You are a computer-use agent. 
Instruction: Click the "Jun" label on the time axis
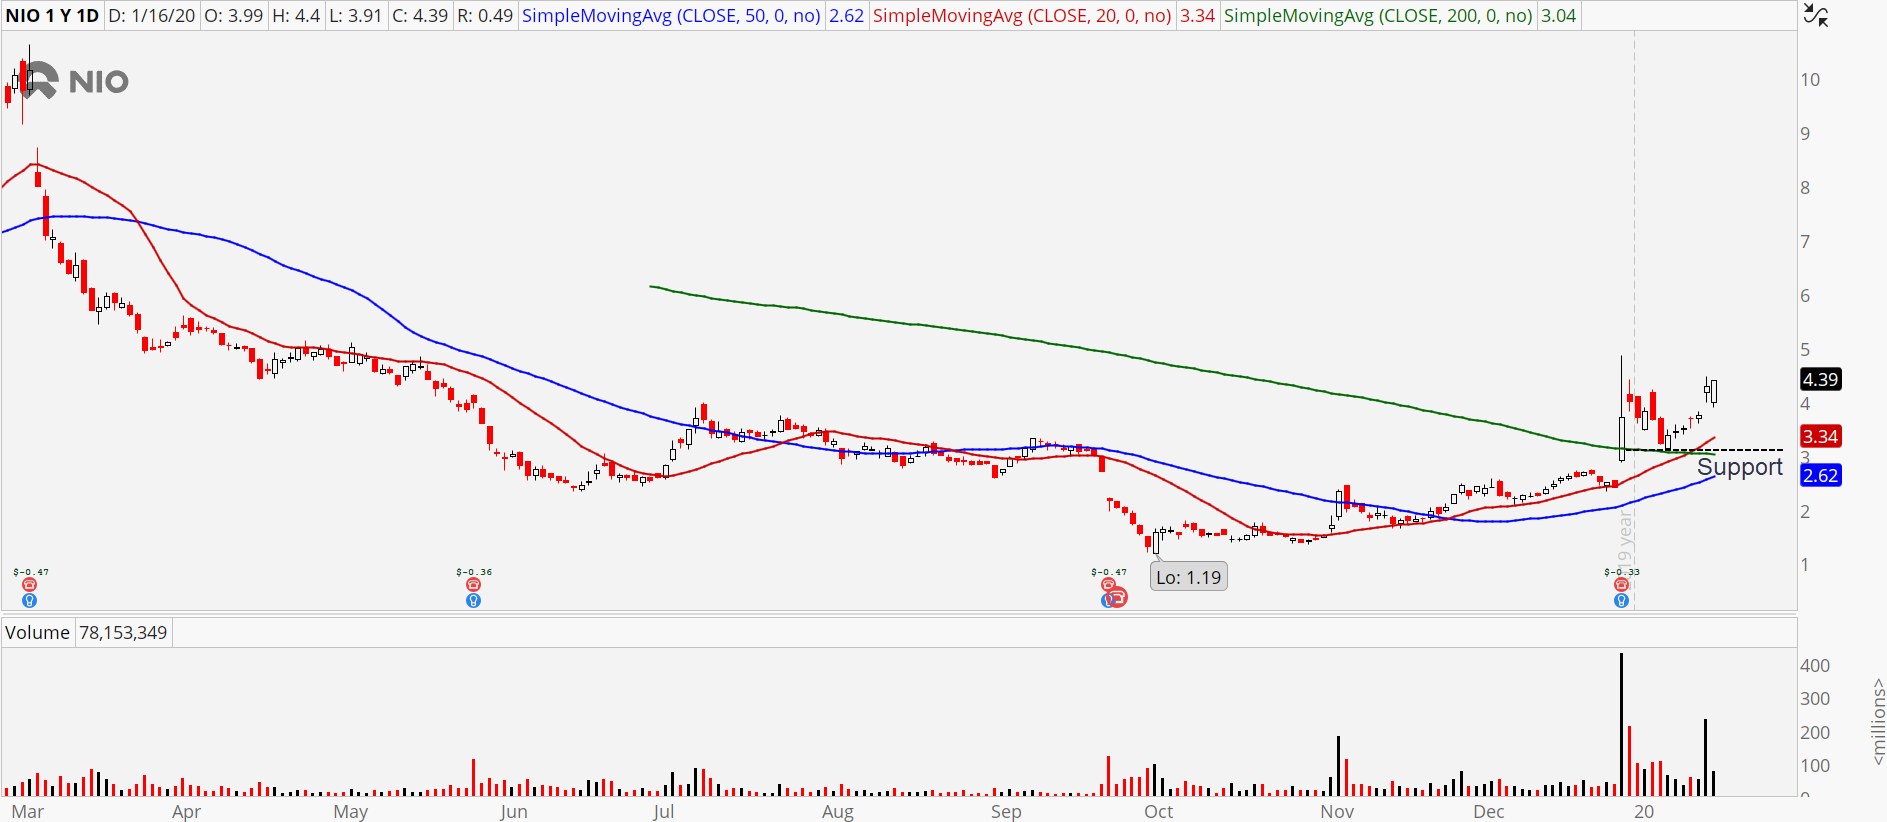(513, 811)
